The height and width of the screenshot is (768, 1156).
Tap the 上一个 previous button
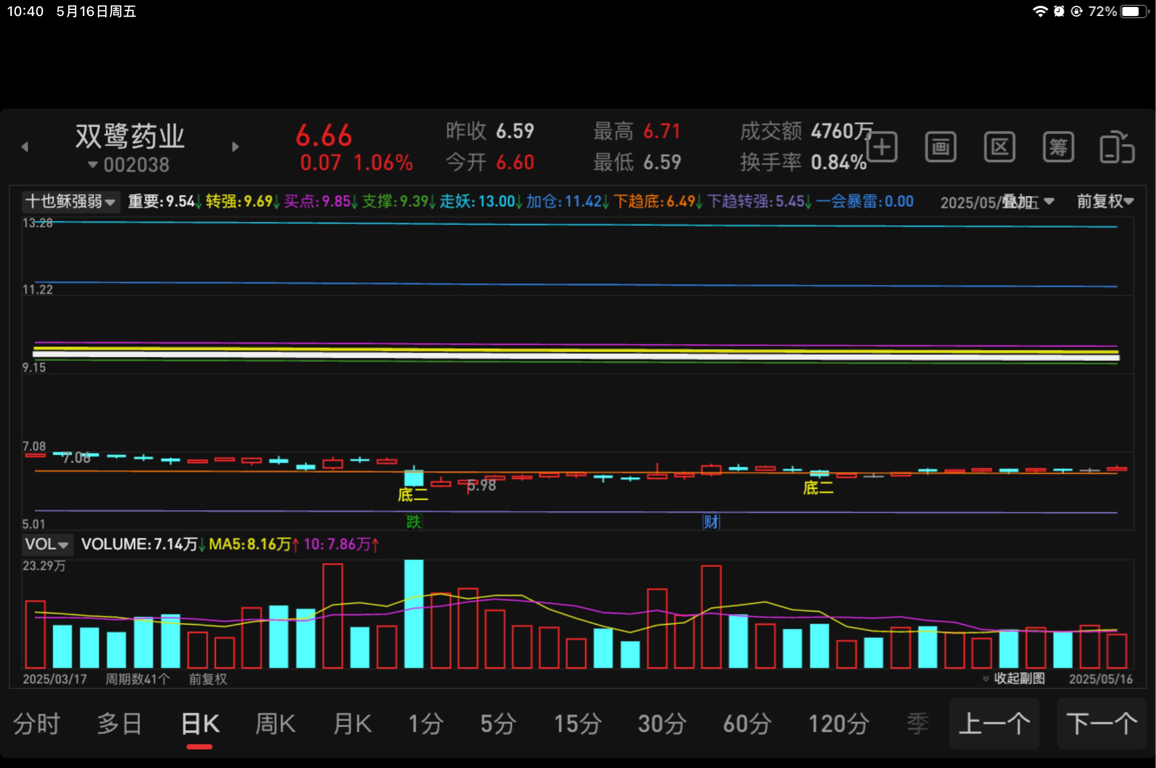coord(995,724)
